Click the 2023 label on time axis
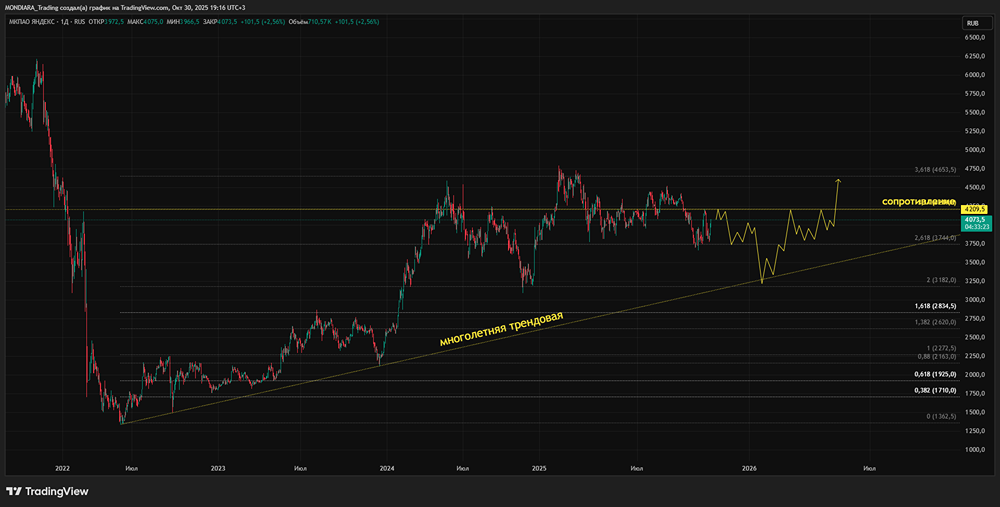The height and width of the screenshot is (507, 1000). [x=218, y=468]
